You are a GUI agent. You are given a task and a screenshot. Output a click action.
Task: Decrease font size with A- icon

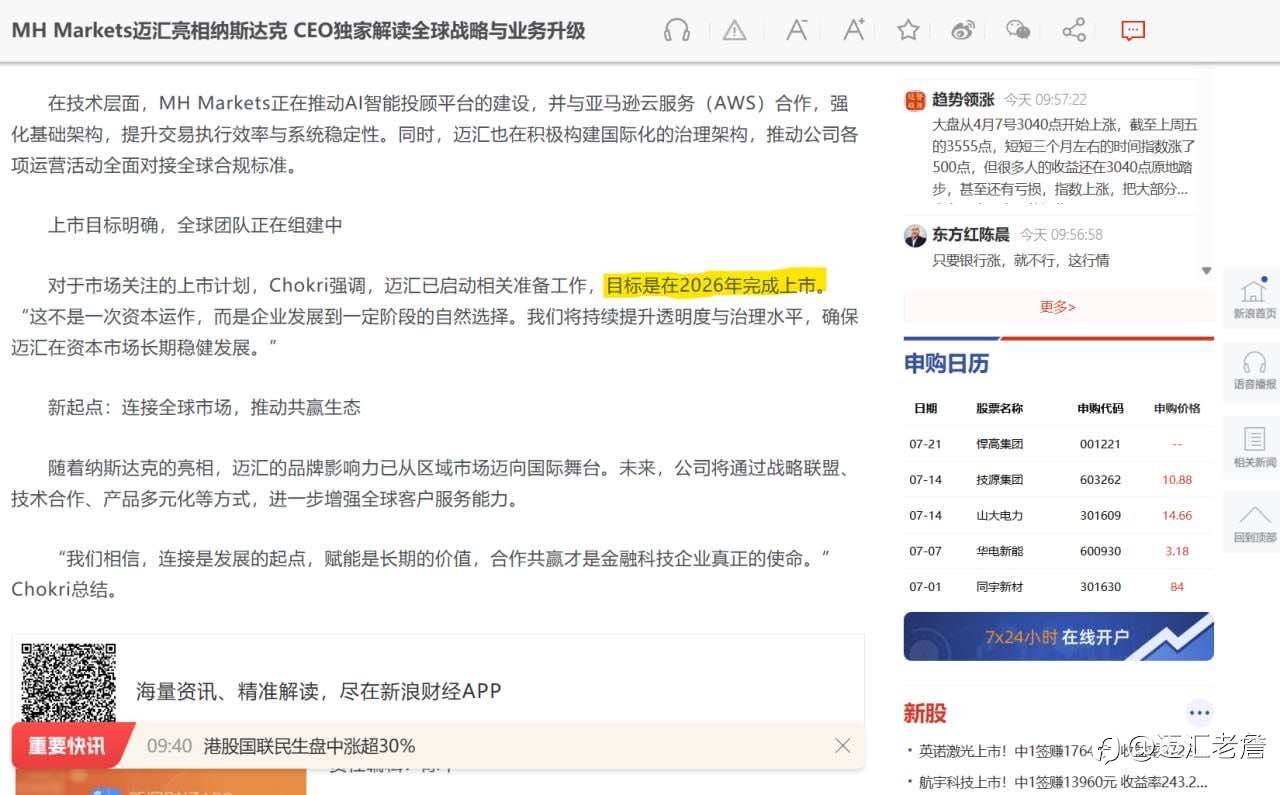coord(796,30)
